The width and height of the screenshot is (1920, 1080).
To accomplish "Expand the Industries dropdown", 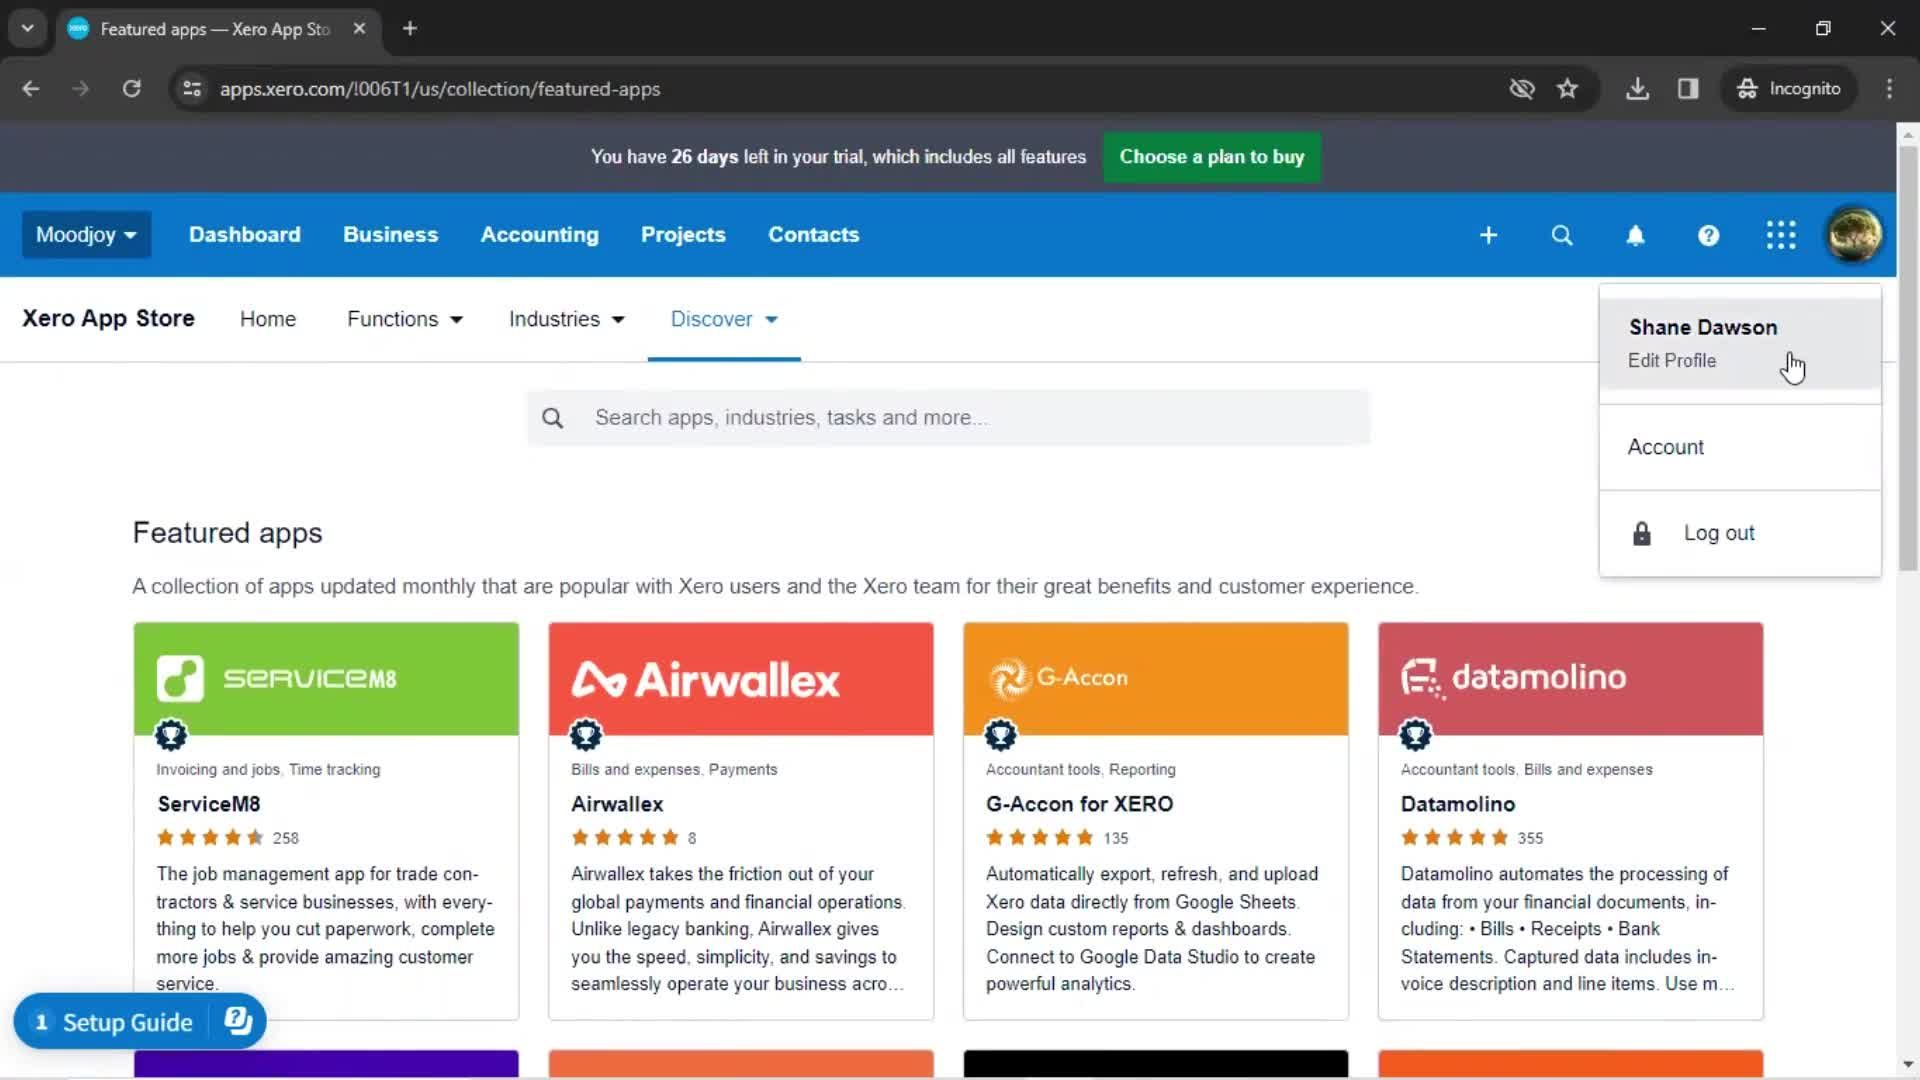I will tap(566, 319).
